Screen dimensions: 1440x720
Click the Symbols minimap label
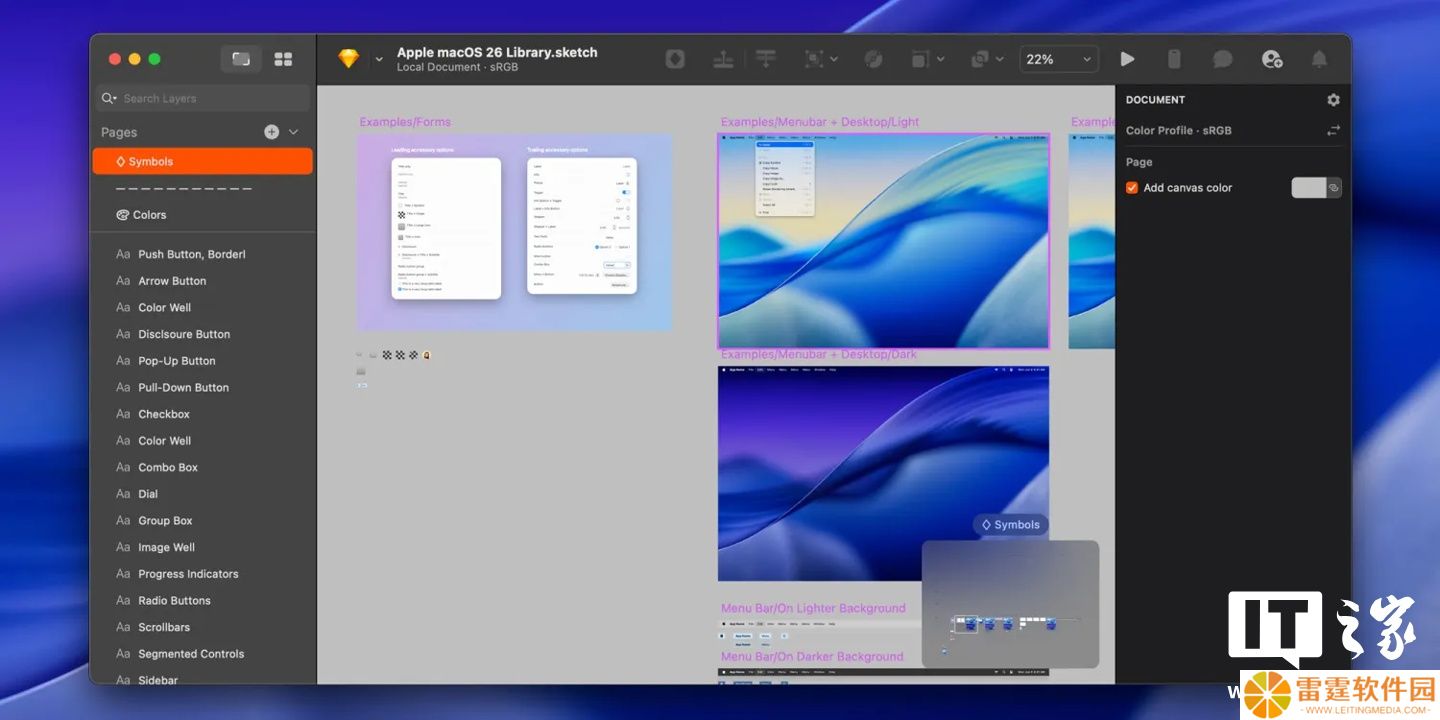[x=1010, y=525]
